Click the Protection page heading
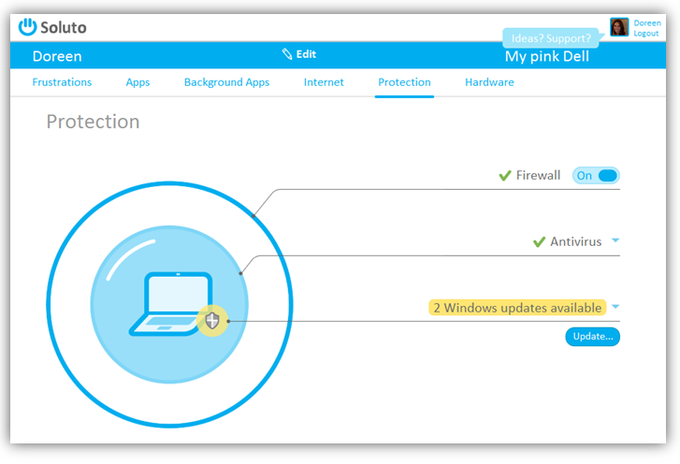The width and height of the screenshot is (680, 464). click(x=93, y=122)
